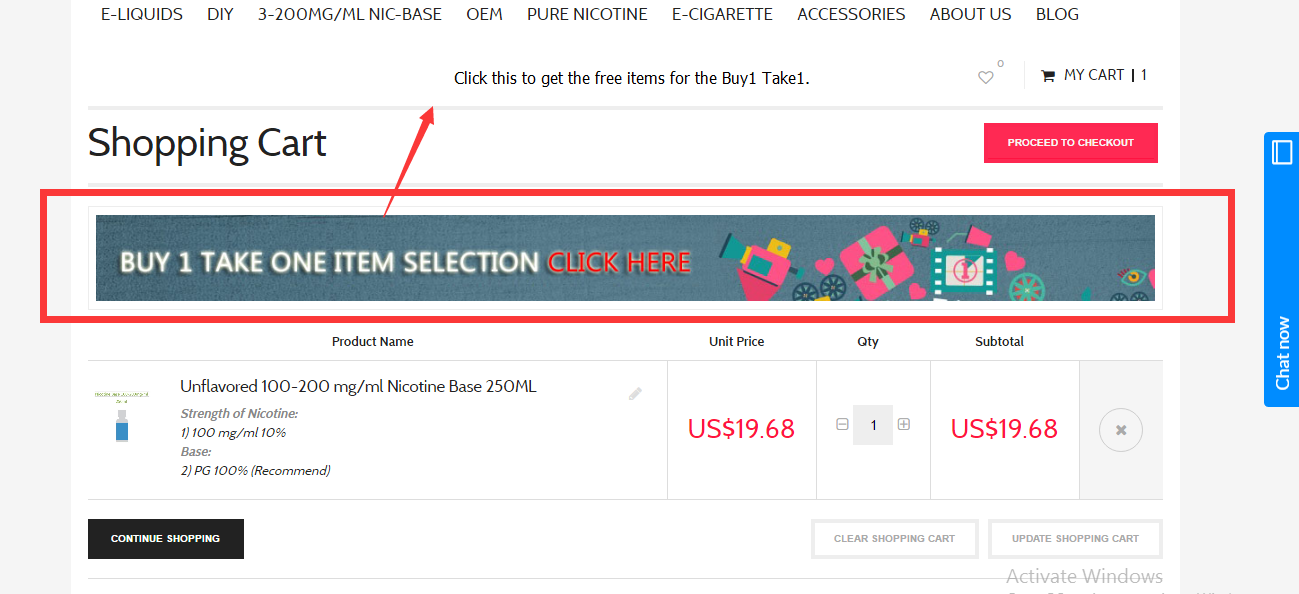
Task: Open the DIY menu item
Action: point(220,15)
